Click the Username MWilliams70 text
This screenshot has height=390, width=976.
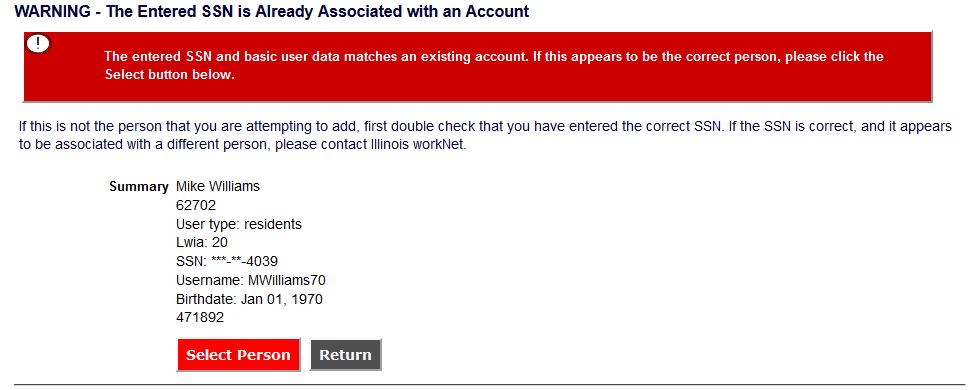coord(251,280)
